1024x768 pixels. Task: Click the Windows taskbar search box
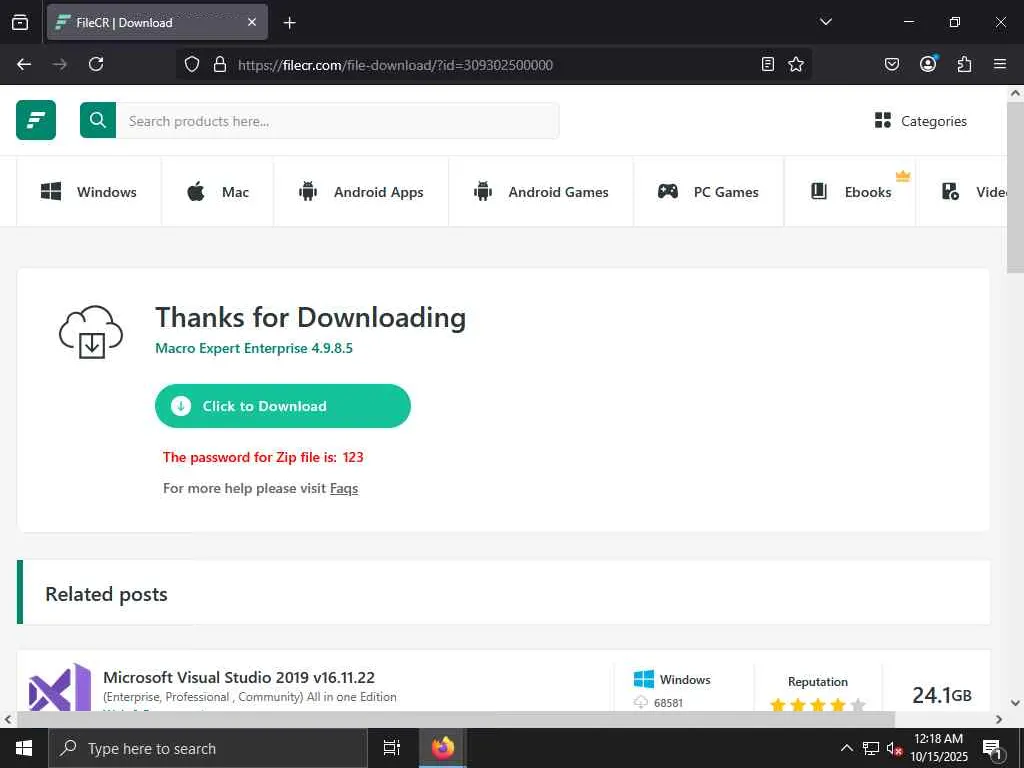[208, 748]
